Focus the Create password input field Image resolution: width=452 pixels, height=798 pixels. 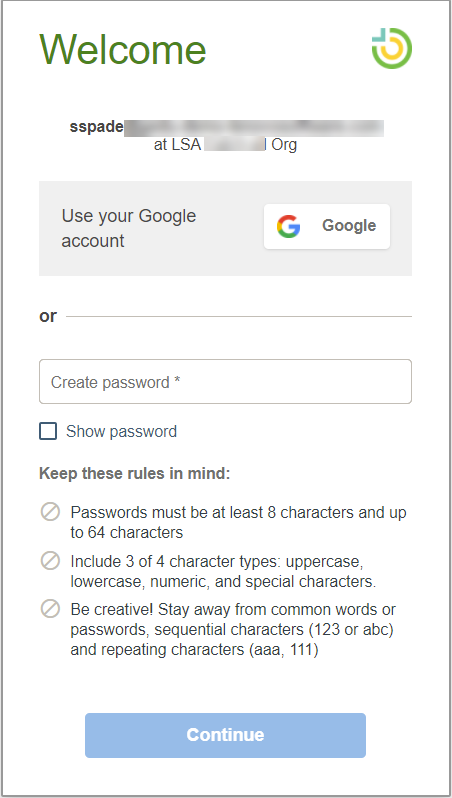[225, 382]
